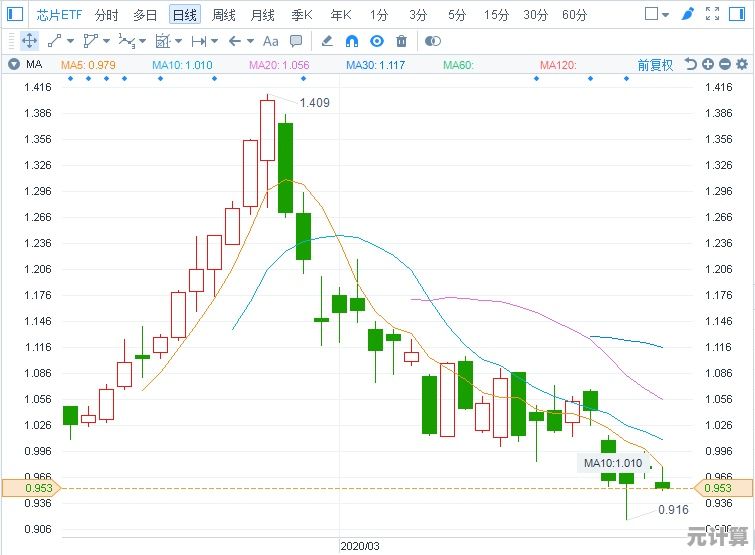The height and width of the screenshot is (555, 755).
Task: Toggle the magnet snap mode
Action: coord(352,41)
